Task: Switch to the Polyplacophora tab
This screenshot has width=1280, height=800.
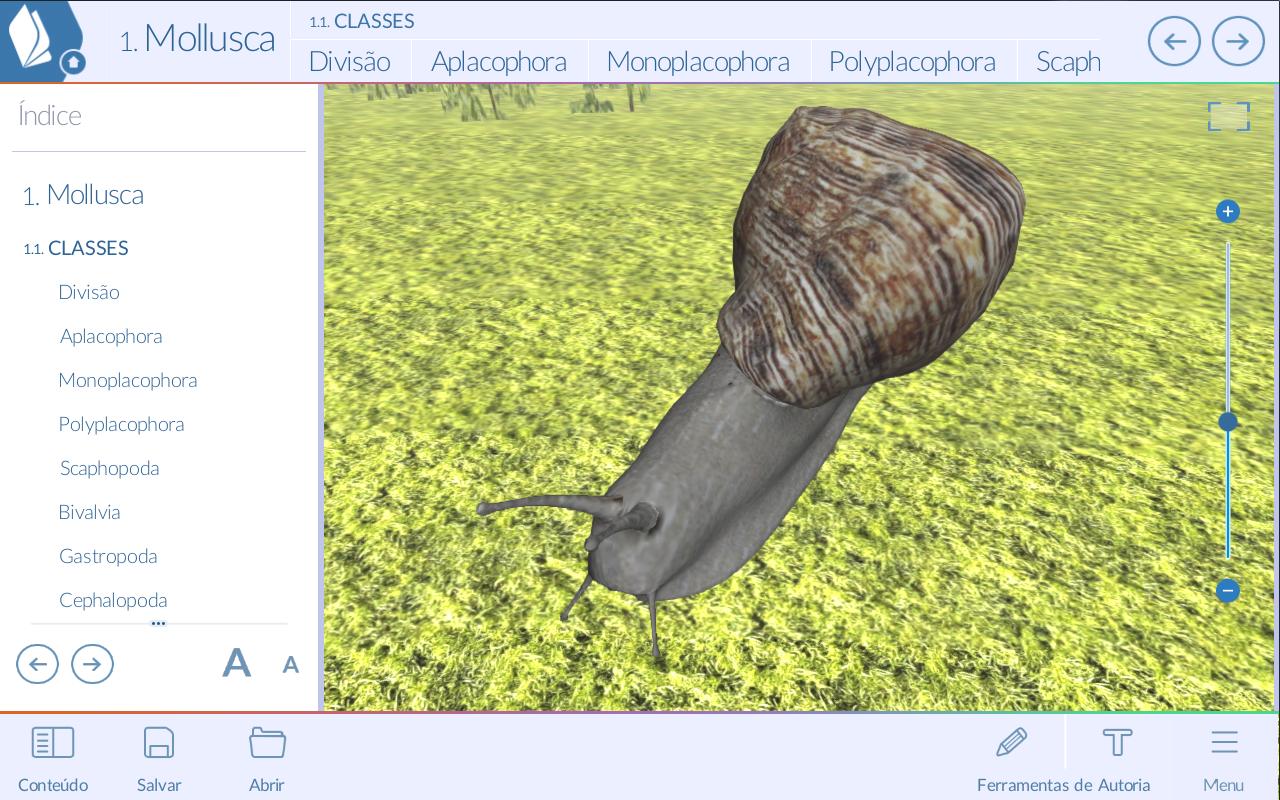Action: [912, 62]
